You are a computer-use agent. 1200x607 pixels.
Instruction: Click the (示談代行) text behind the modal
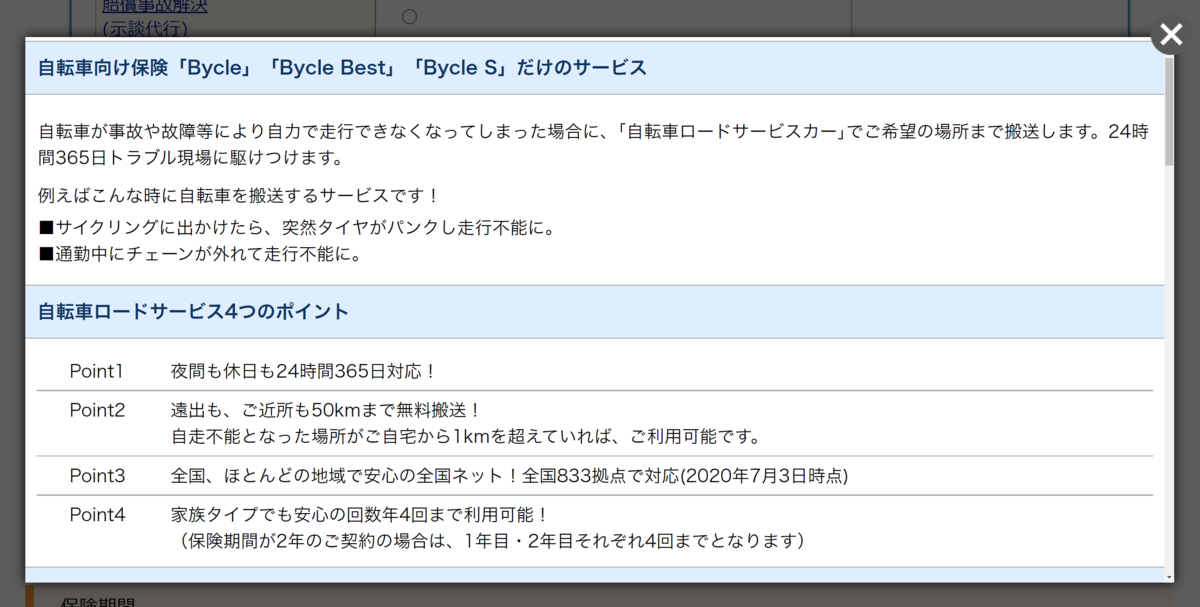[x=147, y=30]
